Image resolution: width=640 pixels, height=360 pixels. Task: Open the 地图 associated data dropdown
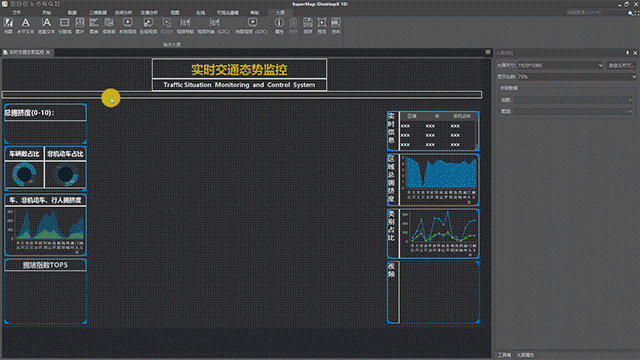click(573, 100)
